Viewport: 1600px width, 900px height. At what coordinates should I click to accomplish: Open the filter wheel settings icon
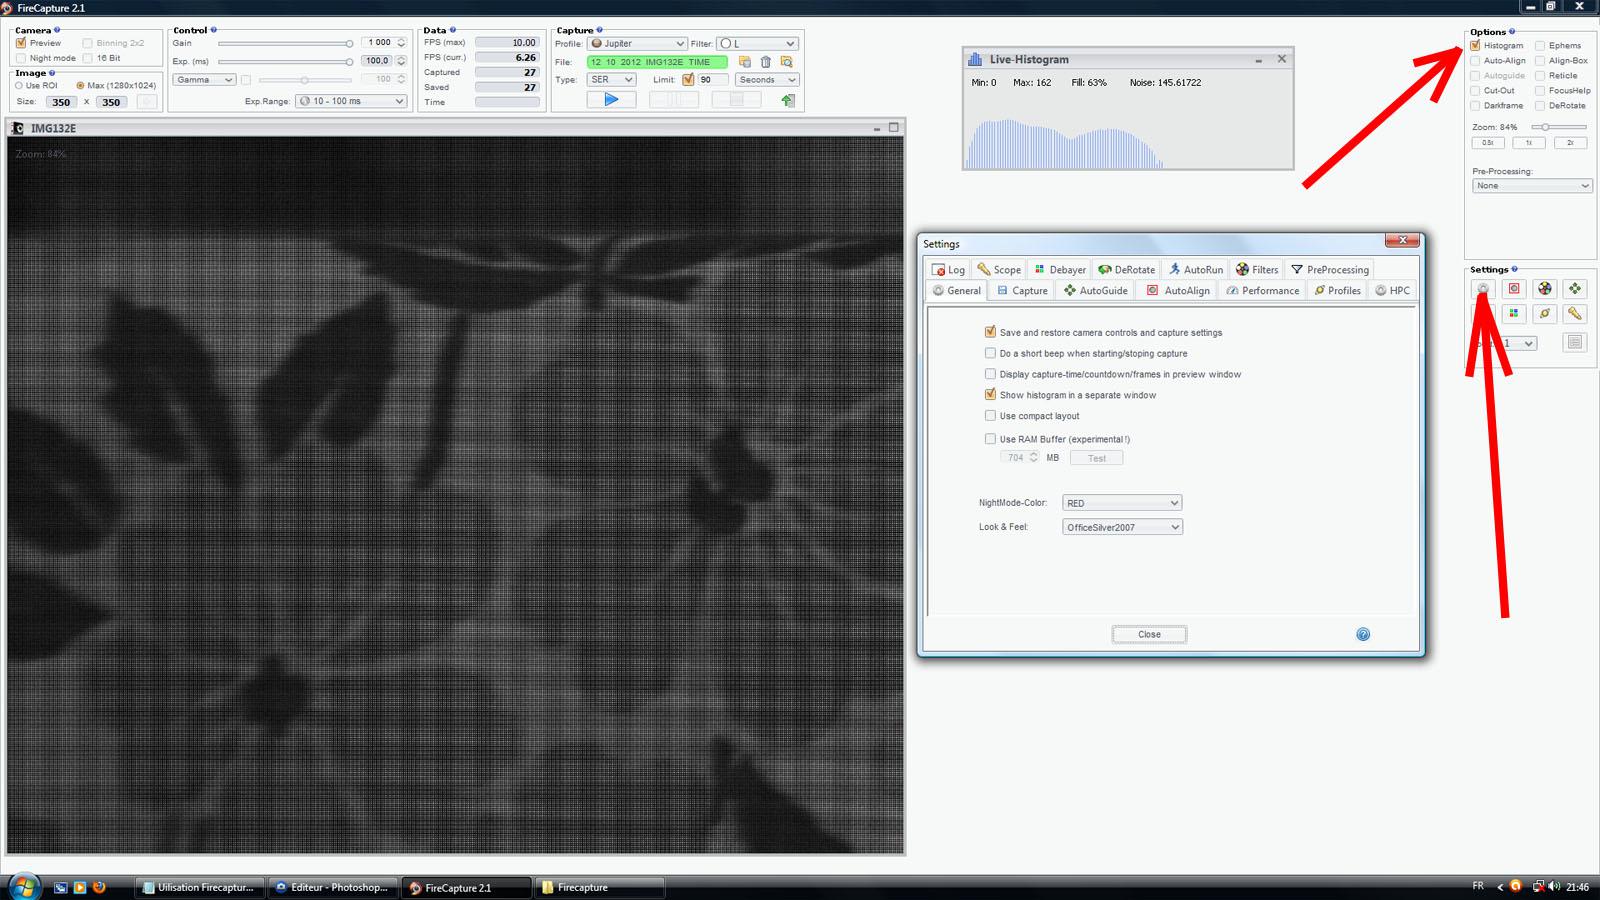(1545, 289)
